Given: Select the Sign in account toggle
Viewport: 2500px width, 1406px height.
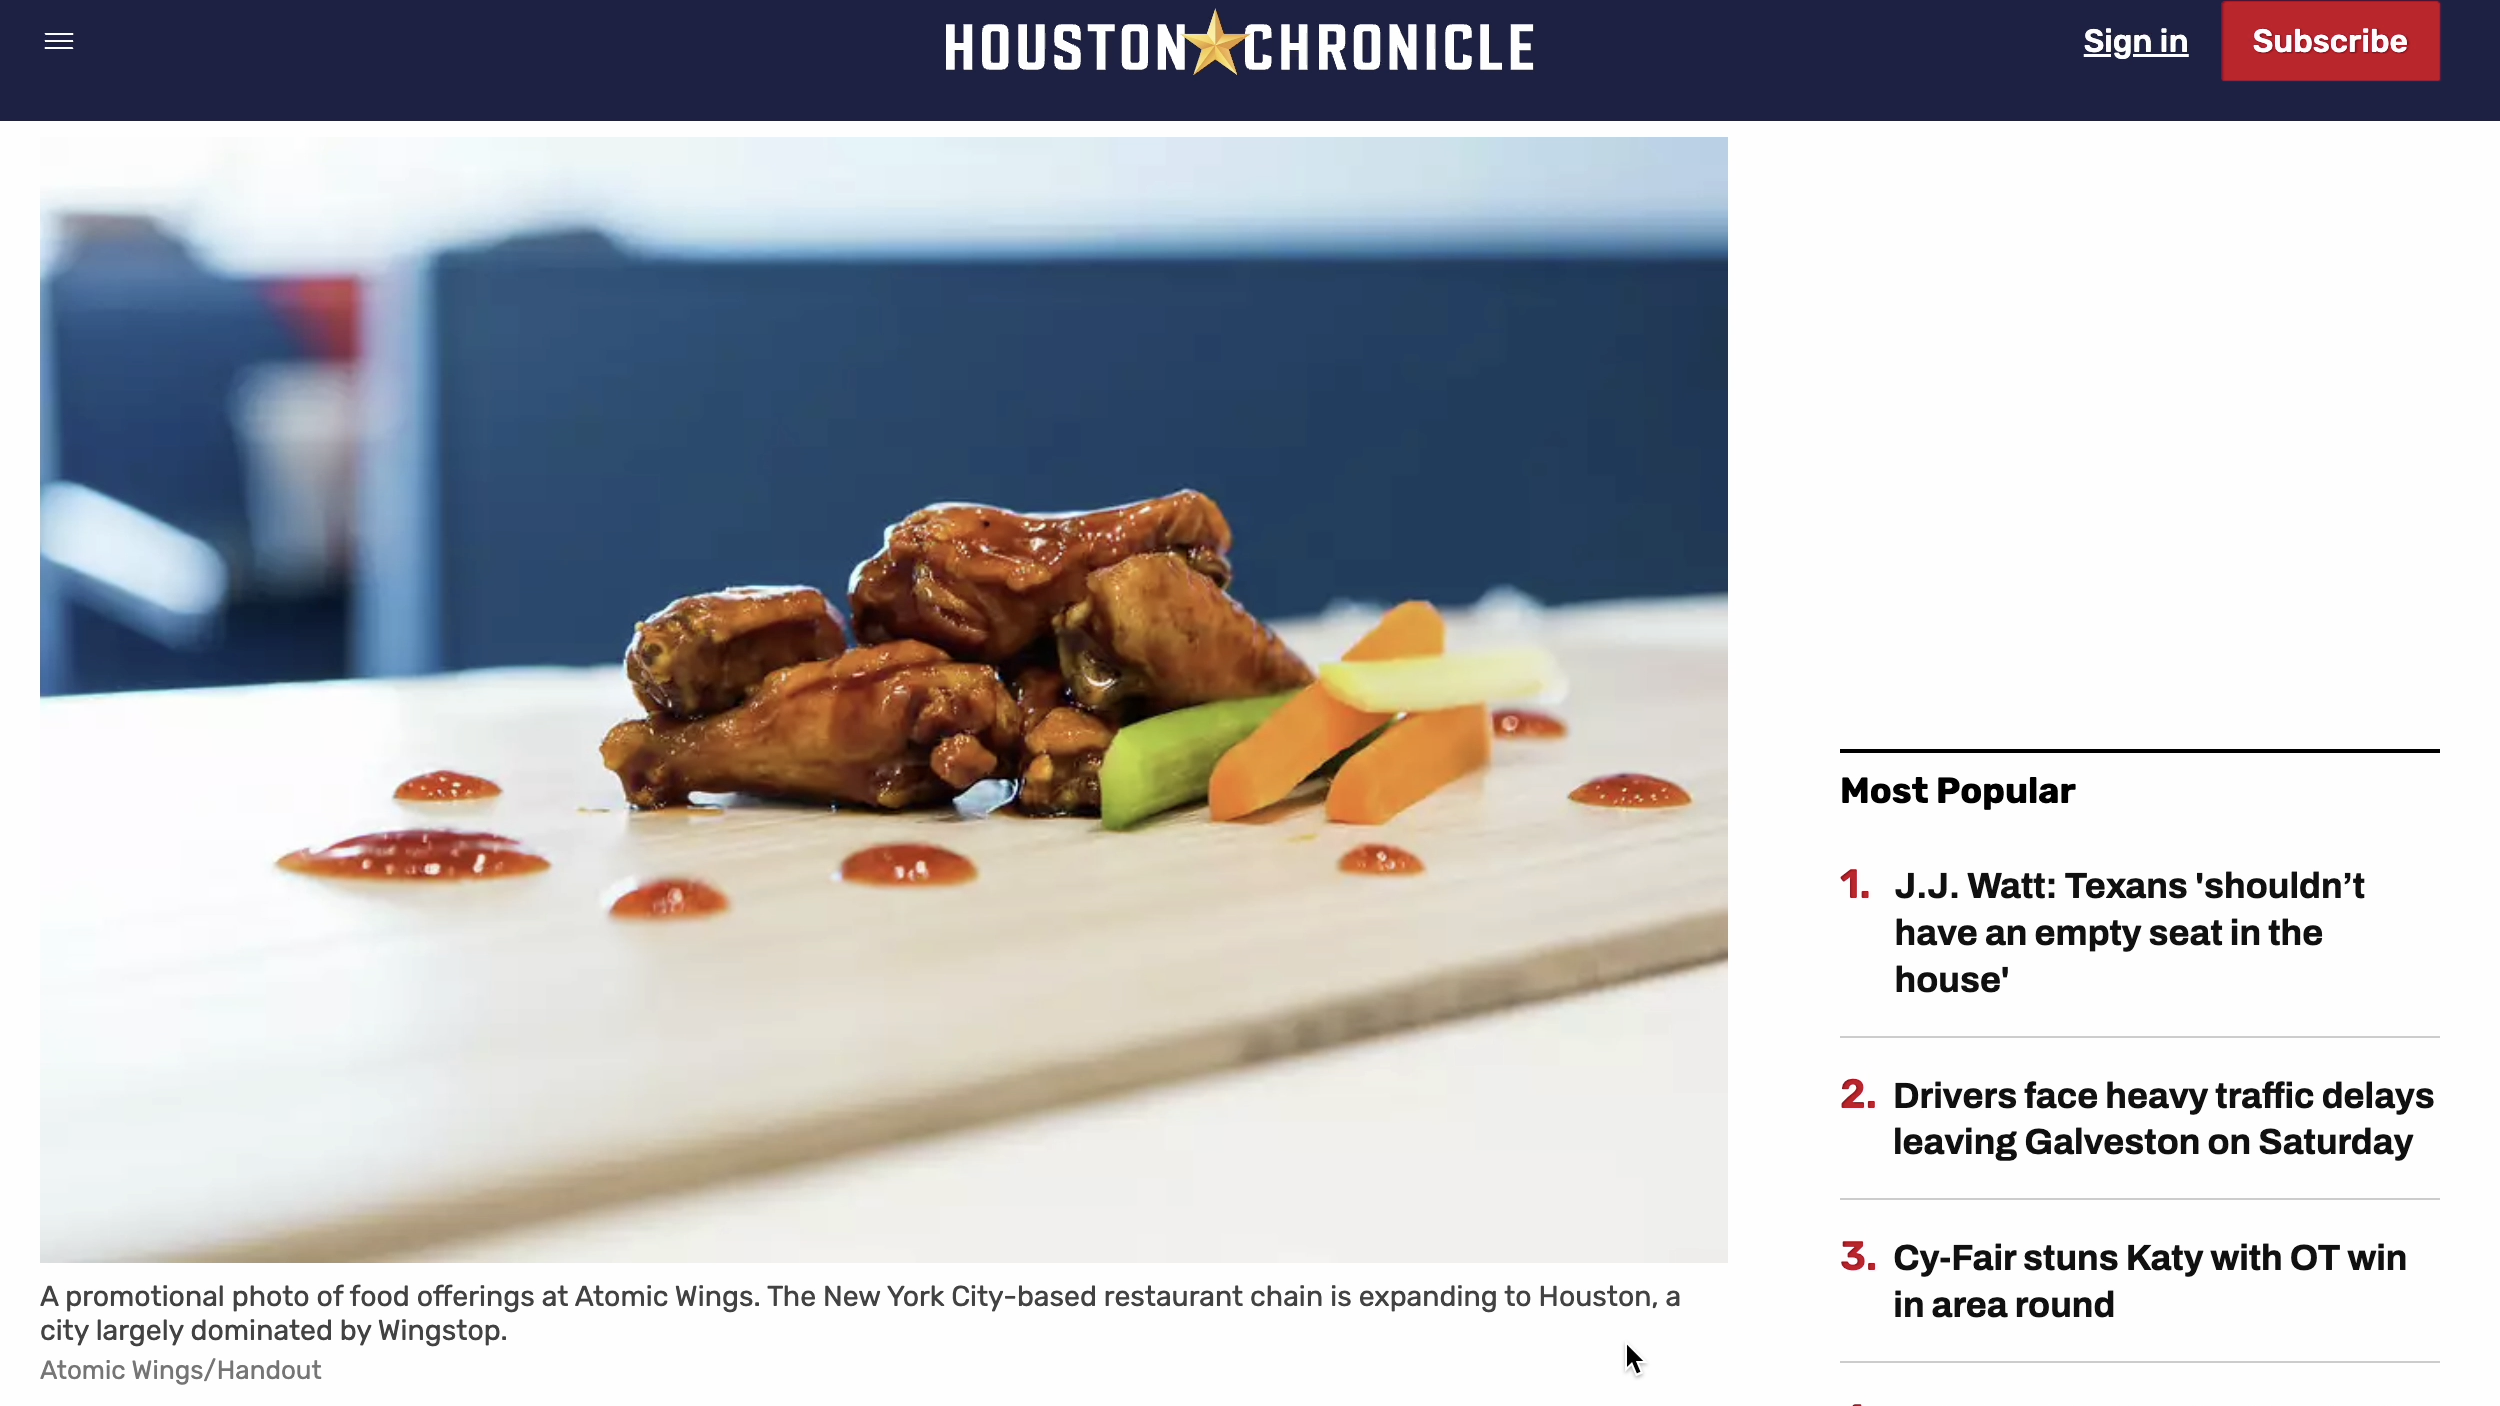Looking at the screenshot, I should (2136, 41).
